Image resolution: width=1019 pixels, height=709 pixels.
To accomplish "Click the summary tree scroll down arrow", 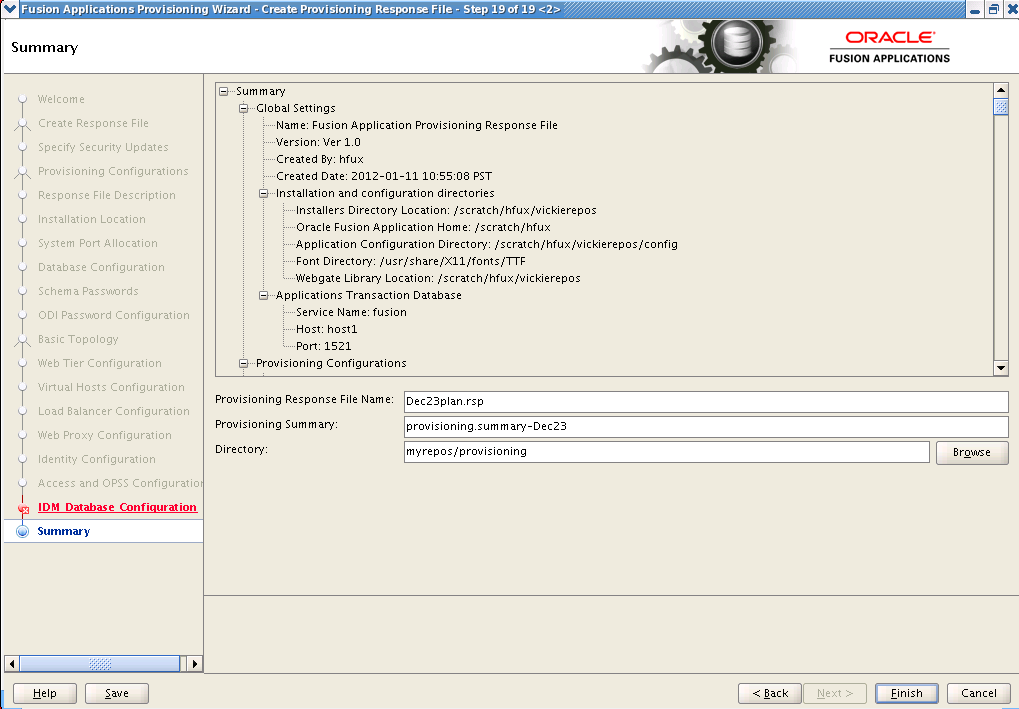I will (x=1001, y=368).
